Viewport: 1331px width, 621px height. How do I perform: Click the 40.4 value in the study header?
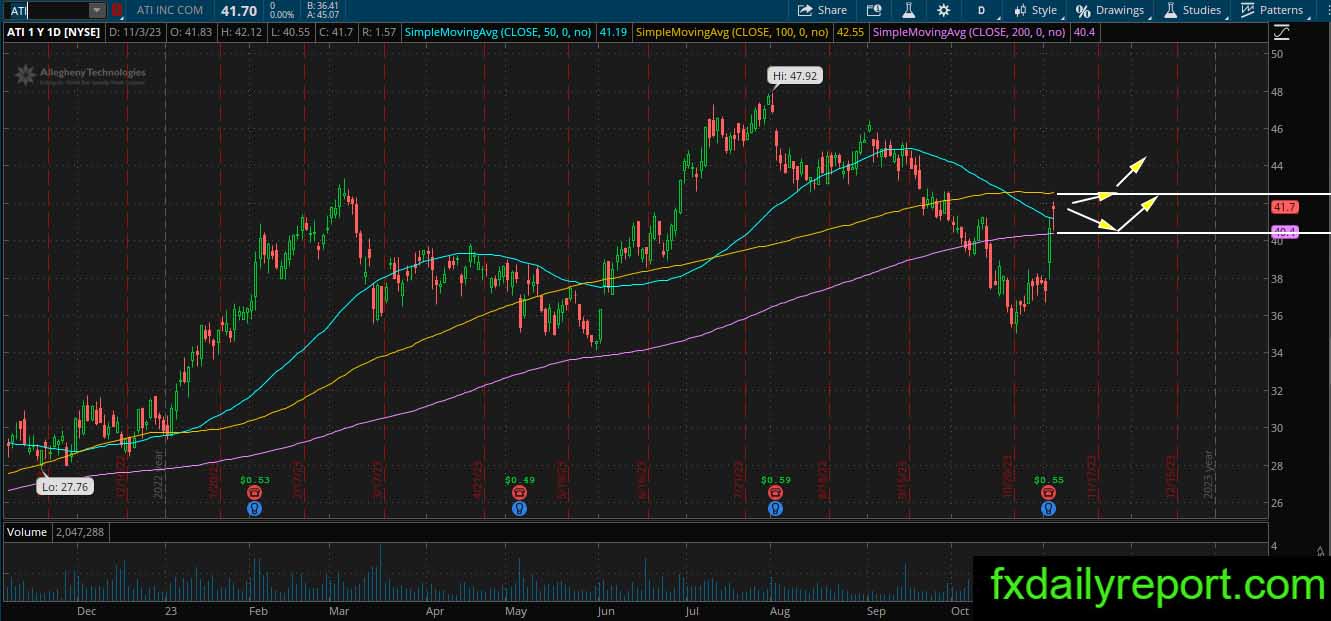click(1083, 32)
